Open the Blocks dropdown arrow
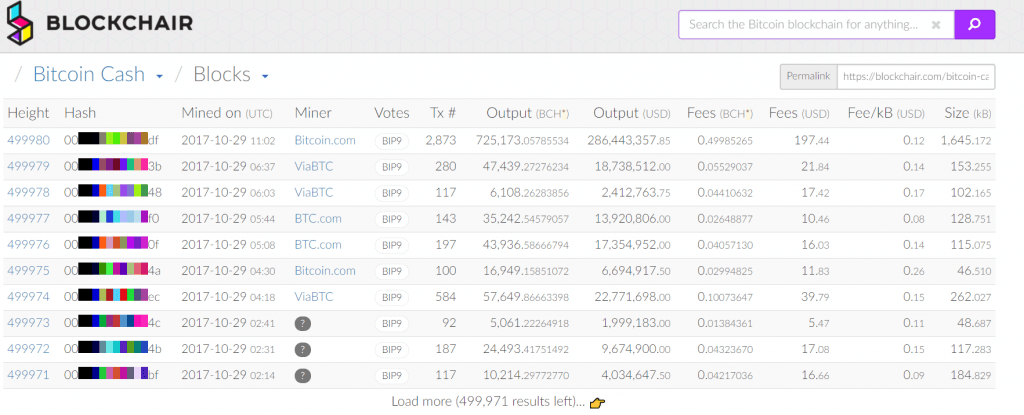 click(264, 76)
